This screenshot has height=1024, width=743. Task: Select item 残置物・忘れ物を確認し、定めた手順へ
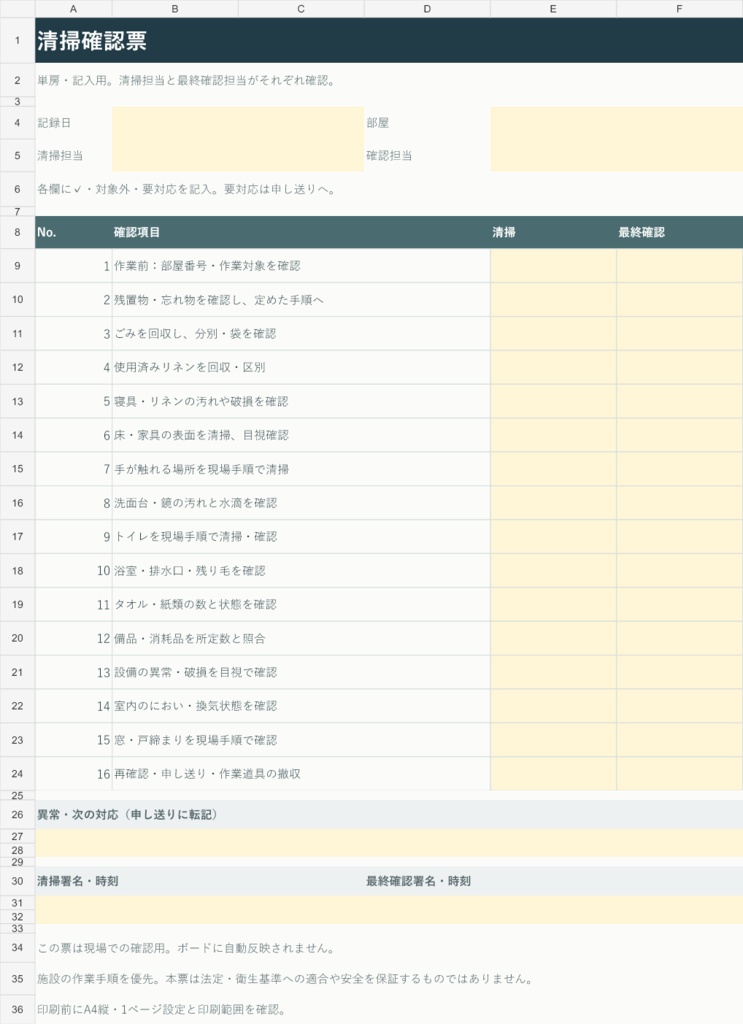[301, 300]
